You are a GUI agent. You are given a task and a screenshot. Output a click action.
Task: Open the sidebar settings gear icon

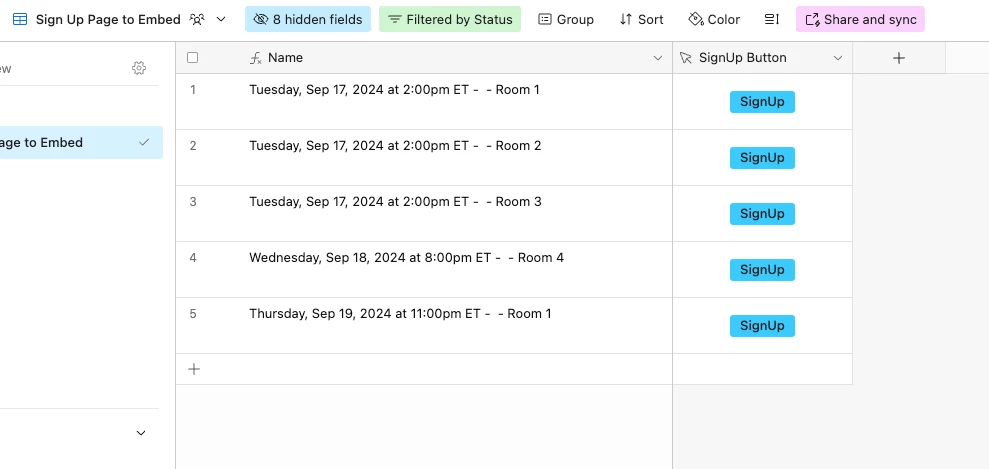139,68
